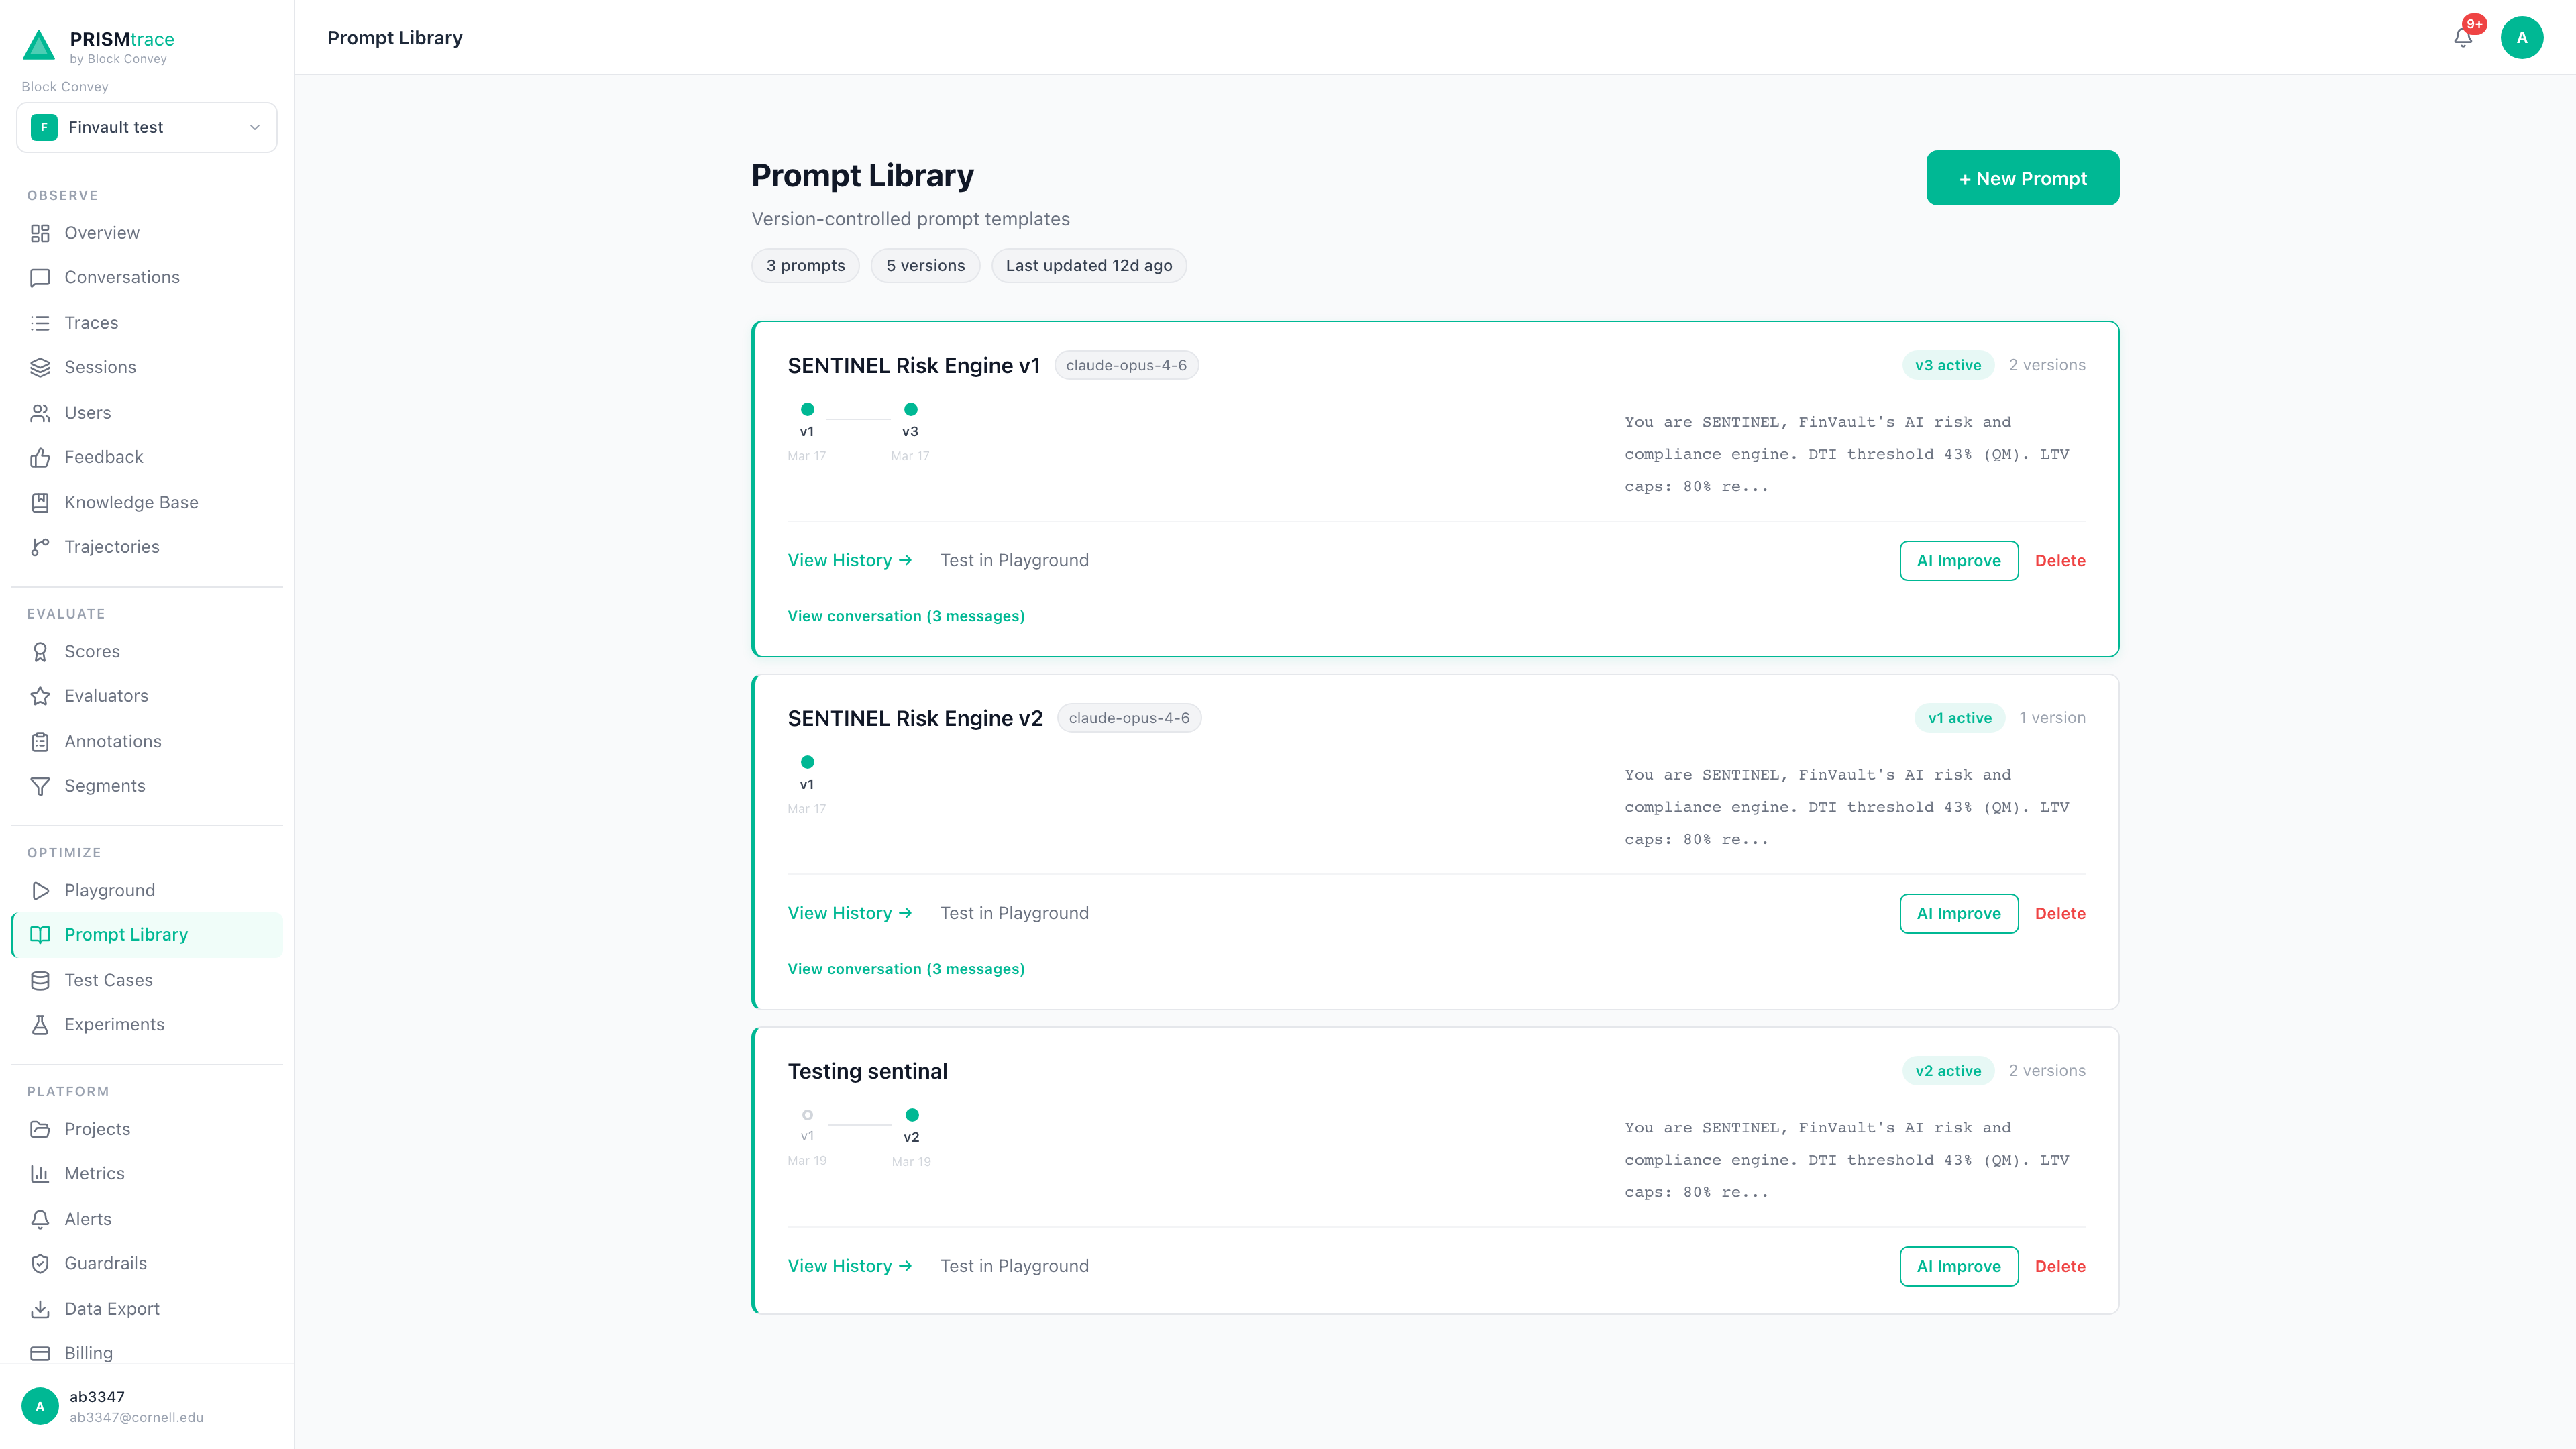Select Prompt Library in the sidebar
Image resolution: width=2576 pixels, height=1449 pixels.
[147, 935]
